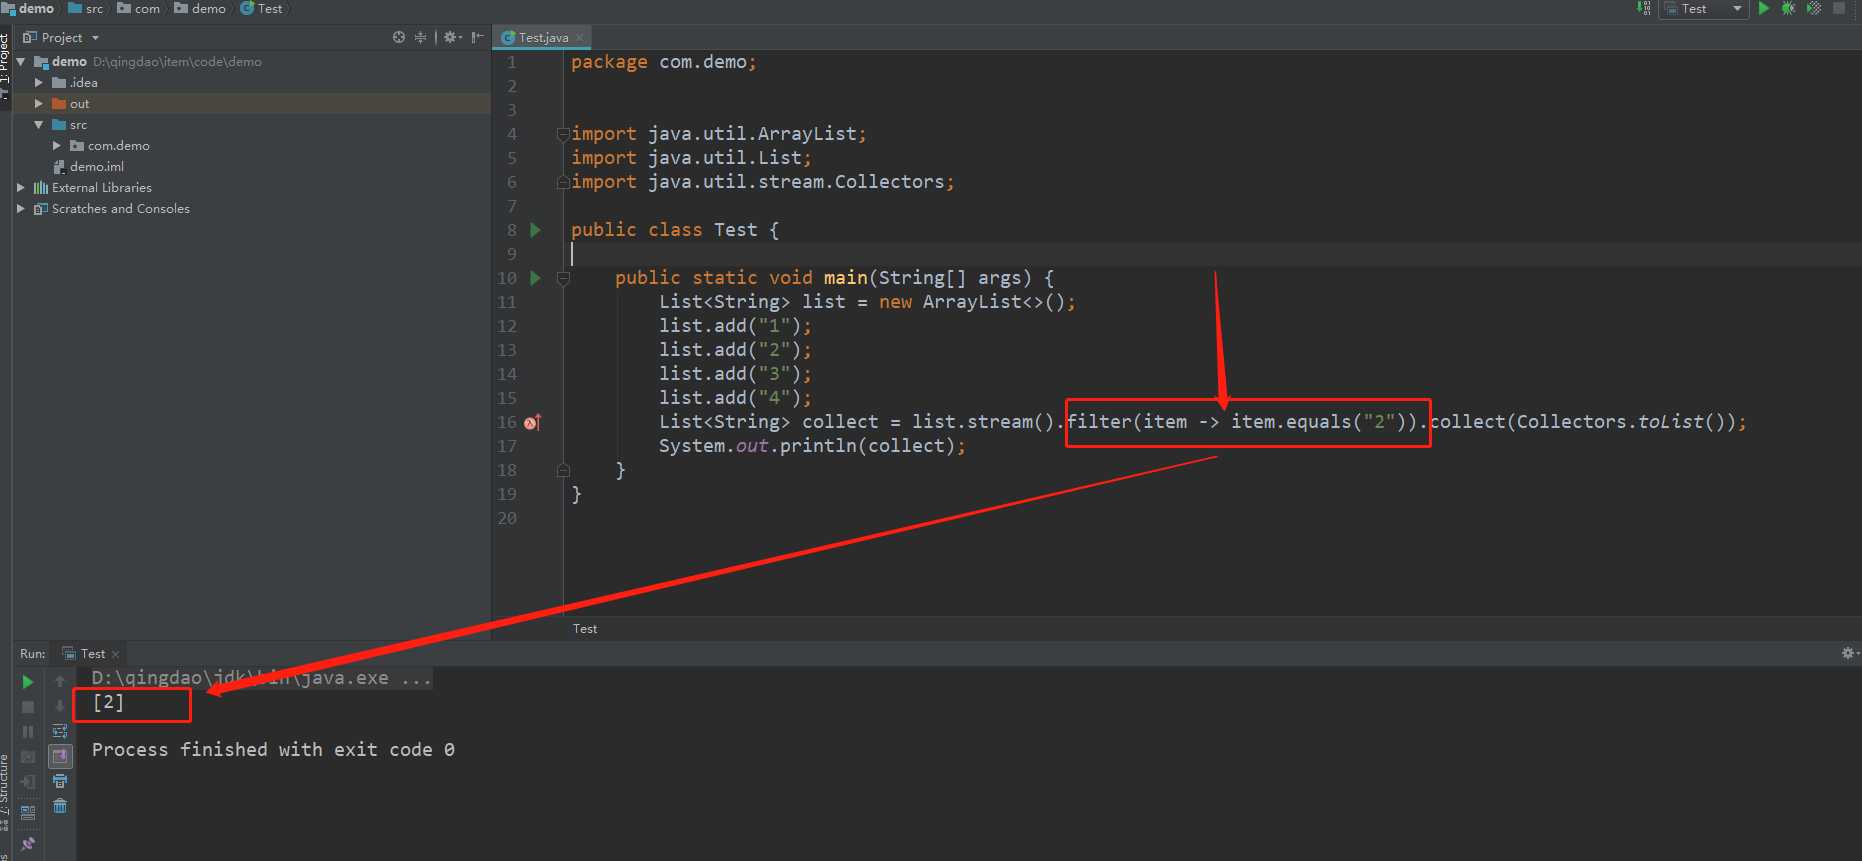Click "Process finished with exit code 0" text
The width and height of the screenshot is (1862, 861).
[x=273, y=750]
